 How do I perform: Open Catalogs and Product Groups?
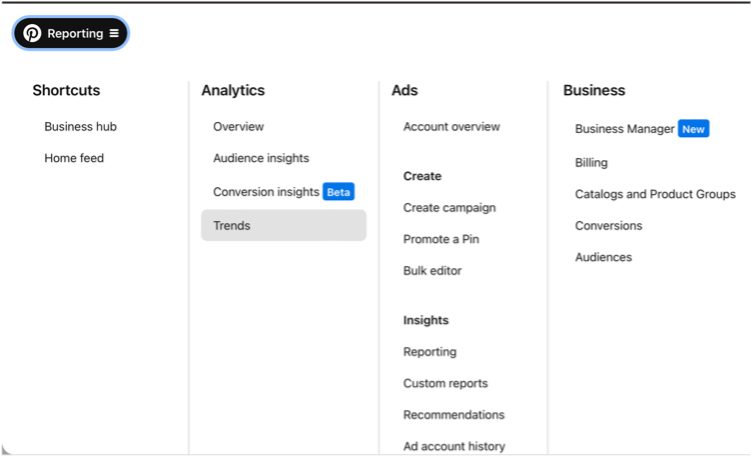[655, 194]
